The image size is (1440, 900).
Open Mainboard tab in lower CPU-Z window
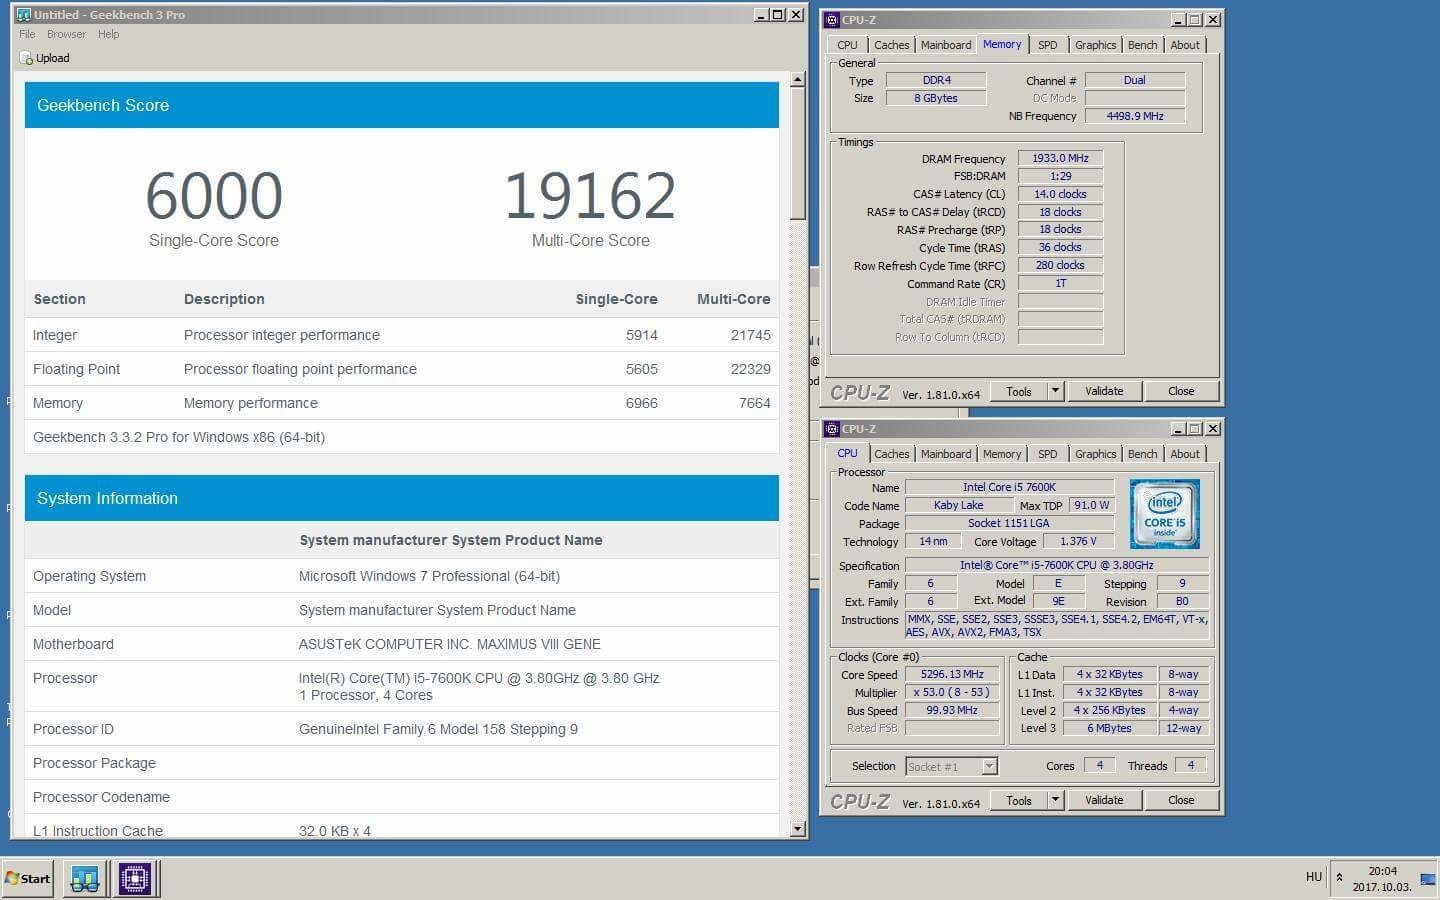pos(945,454)
